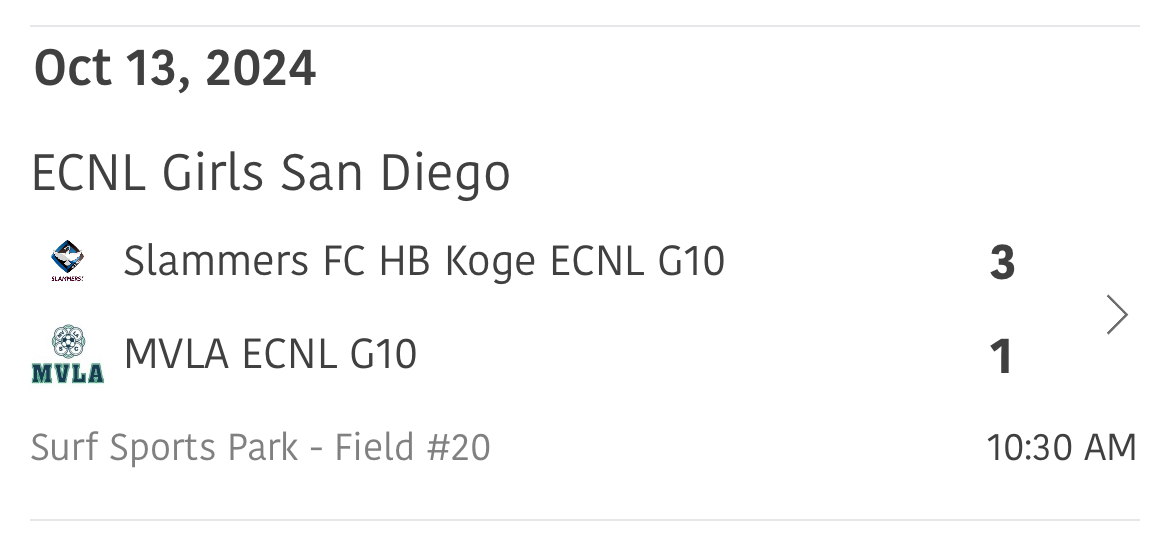
Task: Open match details with the right chevron
Action: click(1118, 315)
